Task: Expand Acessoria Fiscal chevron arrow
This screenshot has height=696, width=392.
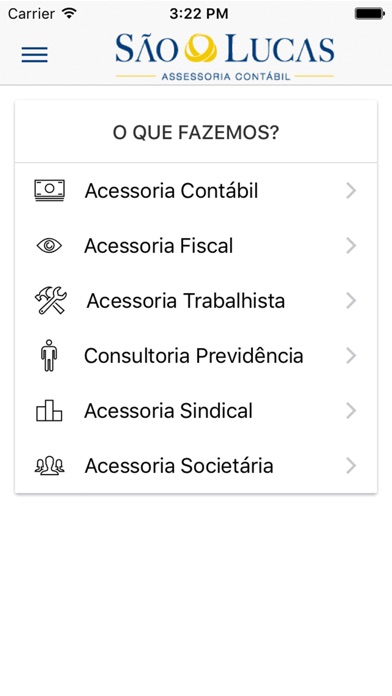Action: pos(351,245)
